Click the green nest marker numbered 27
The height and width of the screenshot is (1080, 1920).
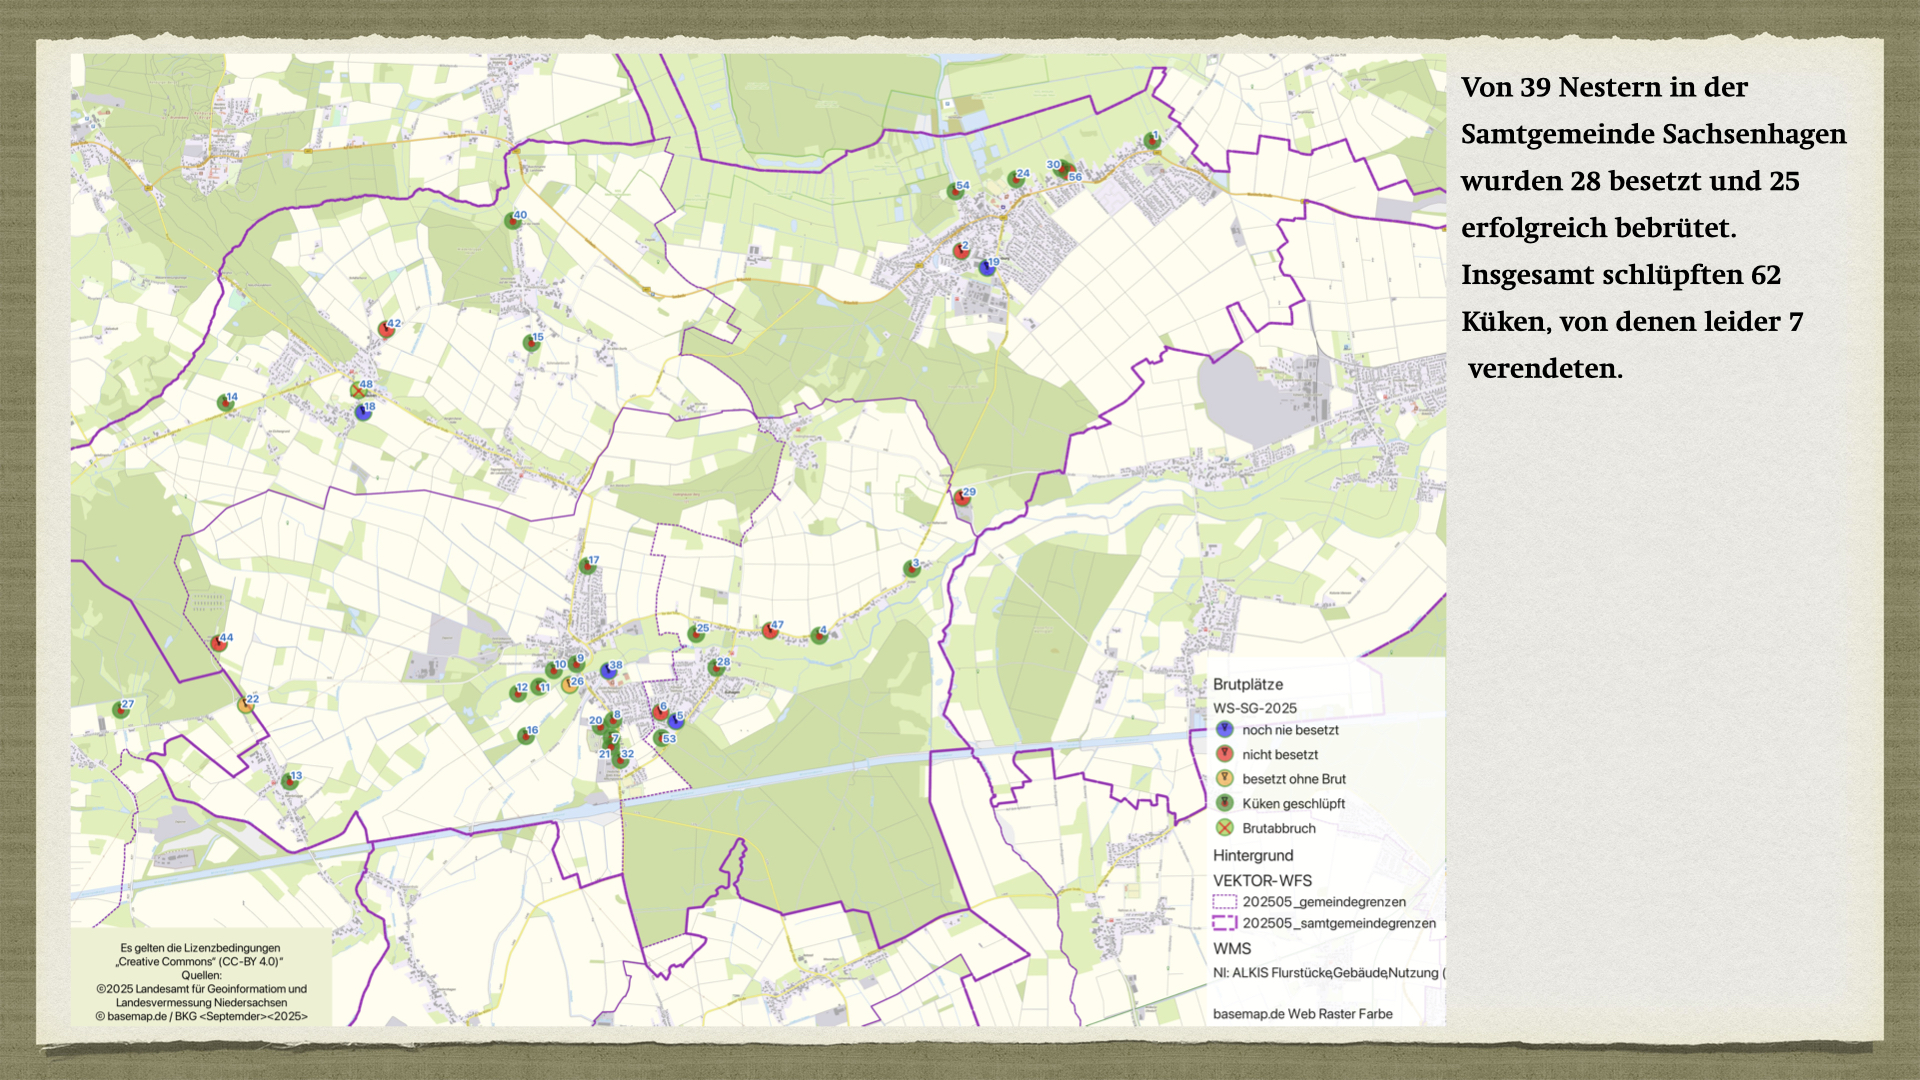click(121, 710)
